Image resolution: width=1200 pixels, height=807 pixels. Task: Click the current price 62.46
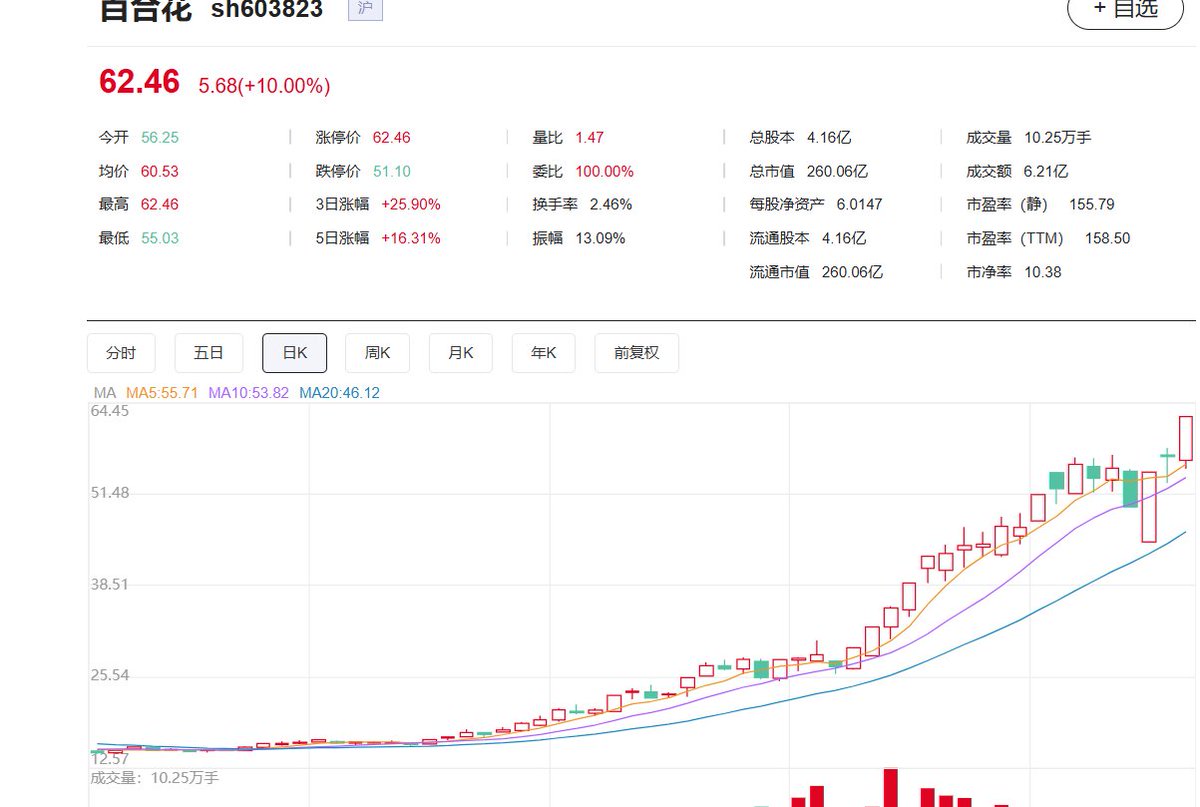139,82
